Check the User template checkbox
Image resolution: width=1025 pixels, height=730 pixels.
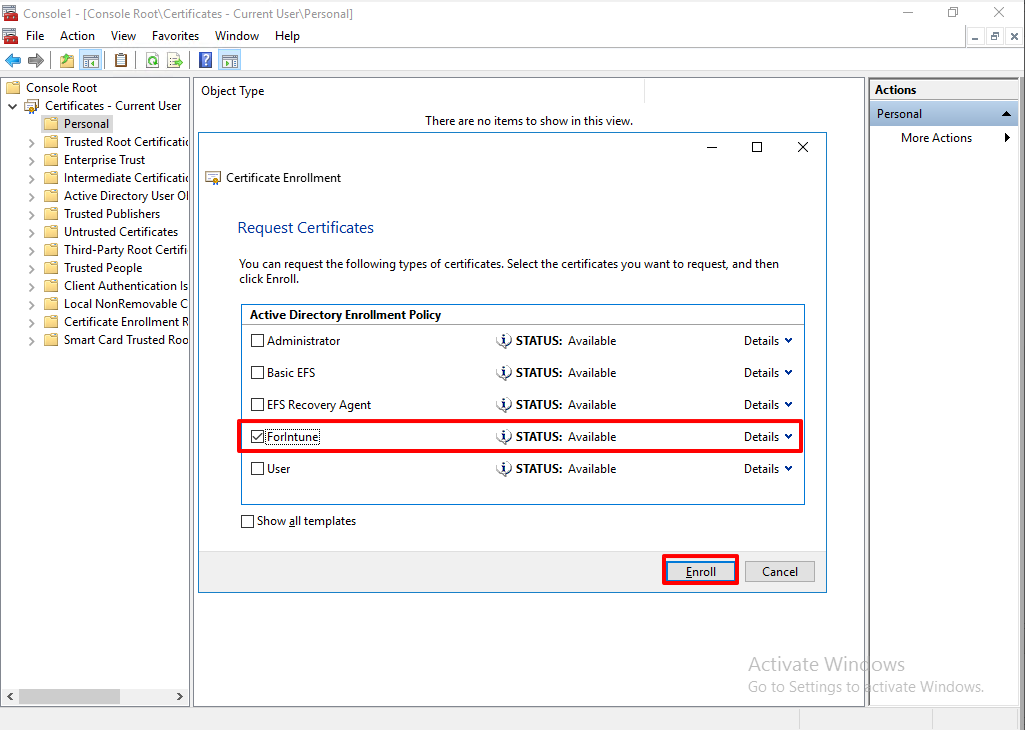pos(258,469)
